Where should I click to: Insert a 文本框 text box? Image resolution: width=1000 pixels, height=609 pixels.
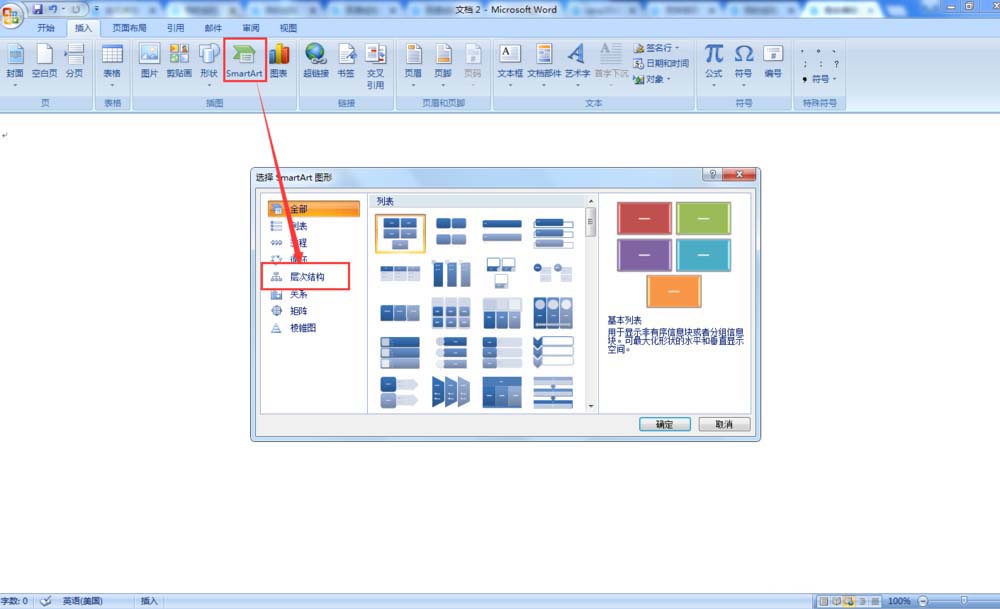point(510,63)
